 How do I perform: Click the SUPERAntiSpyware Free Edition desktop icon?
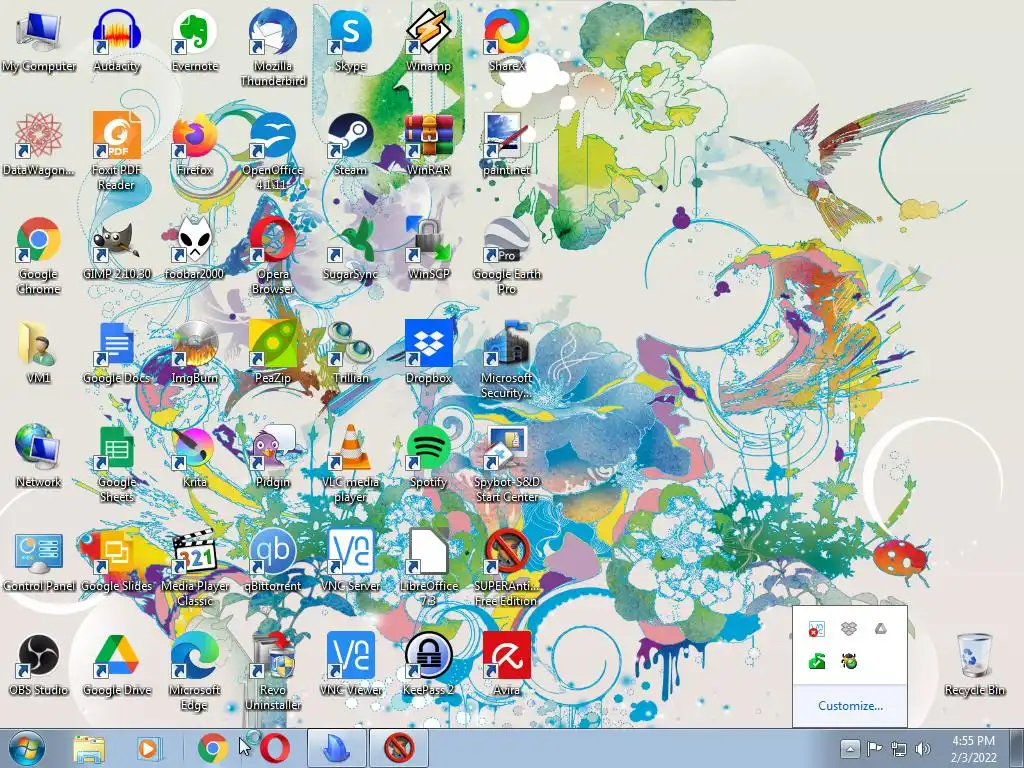507,566
